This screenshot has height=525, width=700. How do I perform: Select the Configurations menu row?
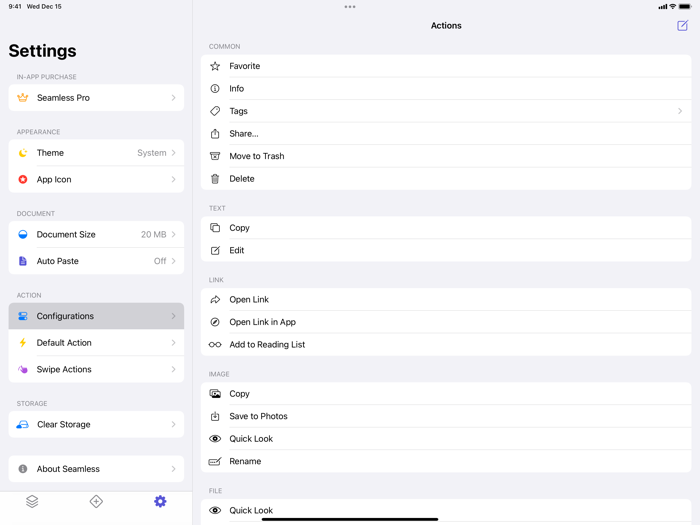point(96,316)
